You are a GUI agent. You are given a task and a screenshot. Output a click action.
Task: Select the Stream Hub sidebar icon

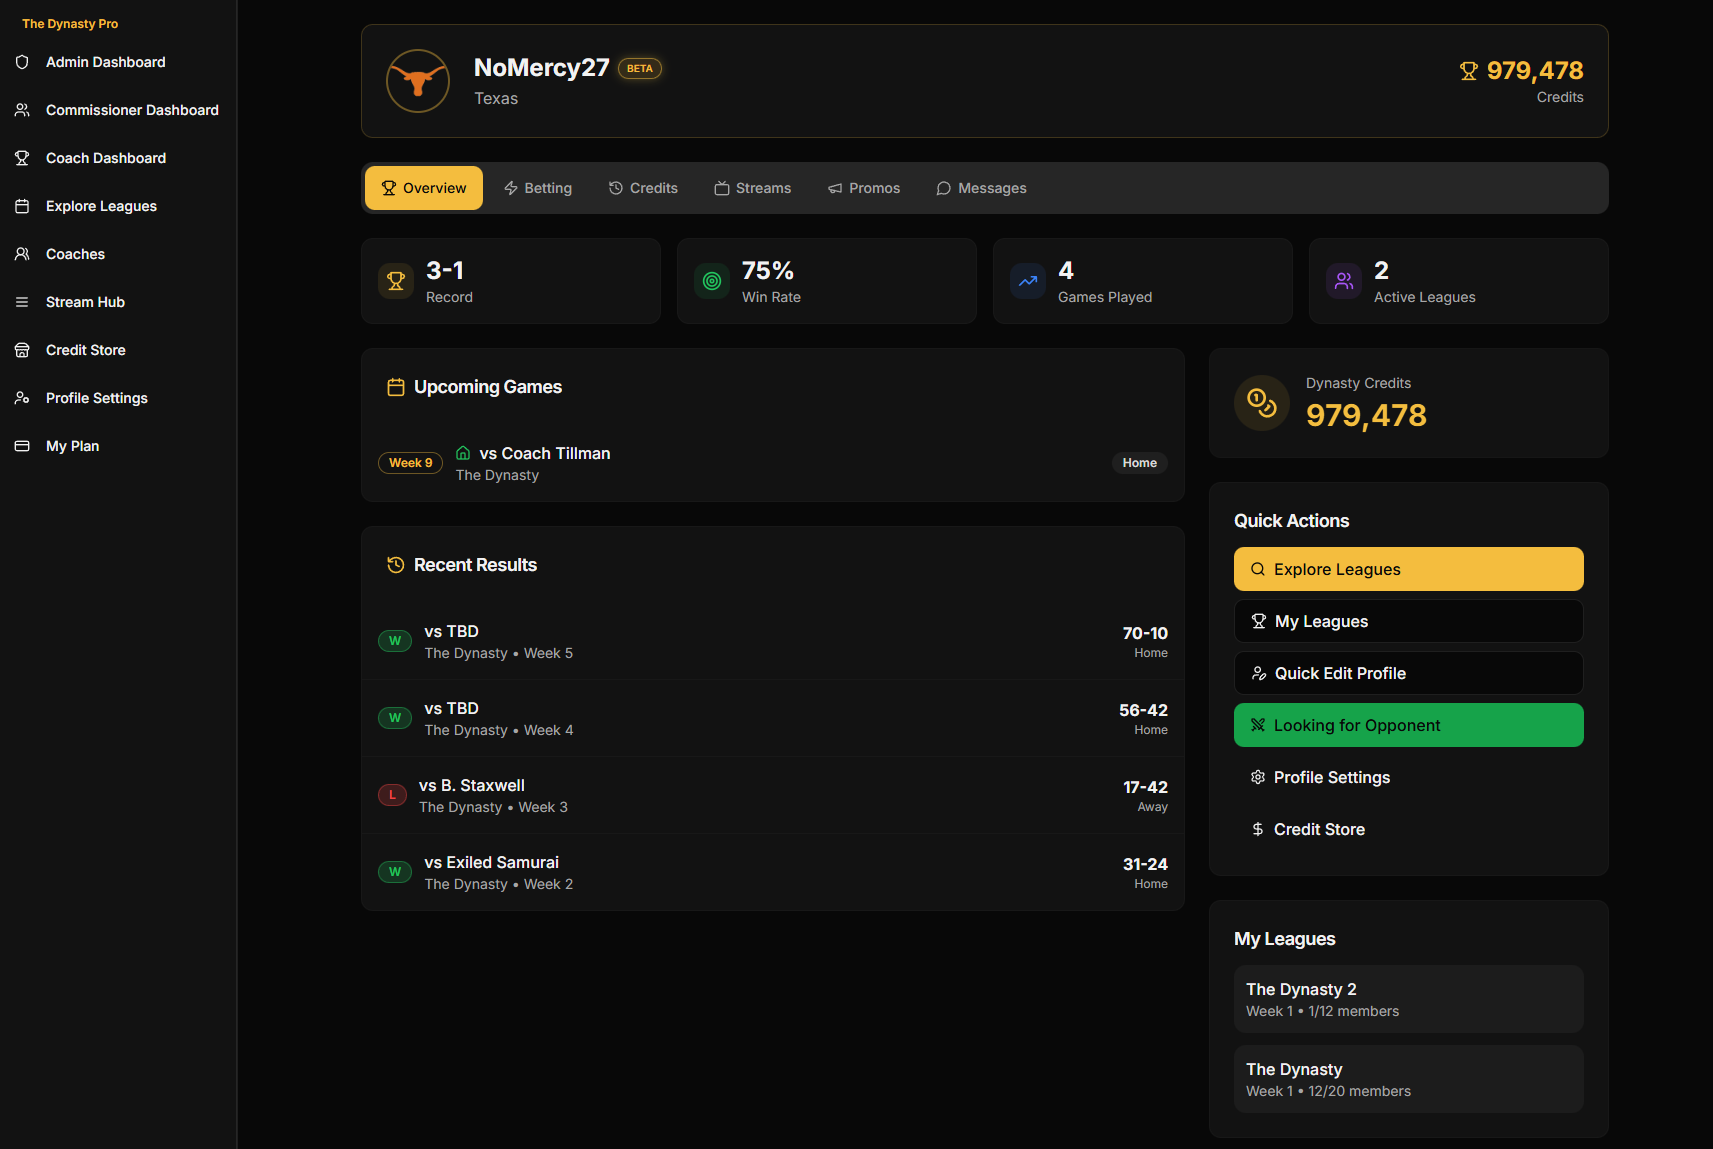(x=22, y=301)
